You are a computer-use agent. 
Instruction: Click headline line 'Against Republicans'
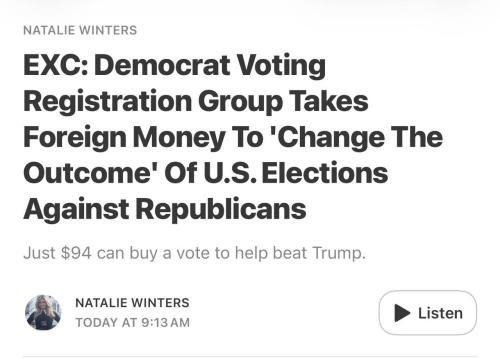[x=165, y=209]
